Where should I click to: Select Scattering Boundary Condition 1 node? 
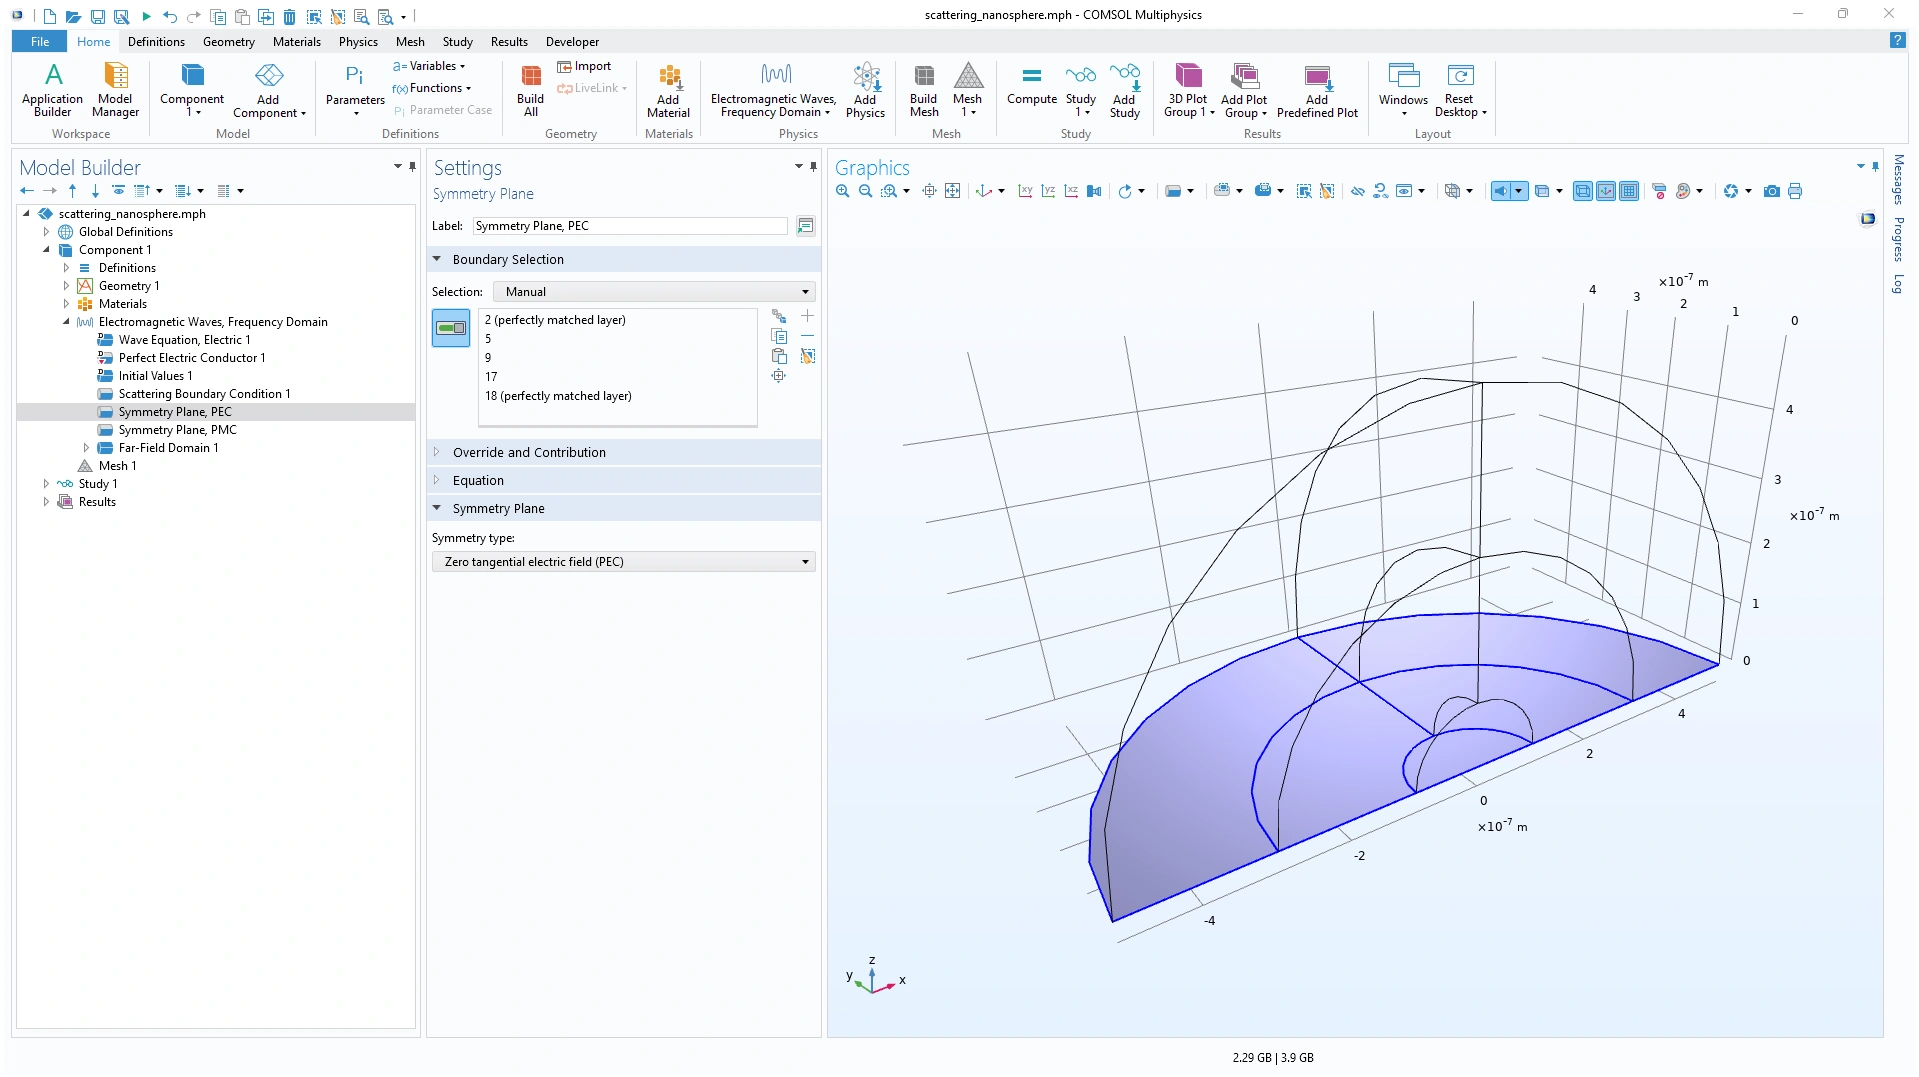click(204, 394)
